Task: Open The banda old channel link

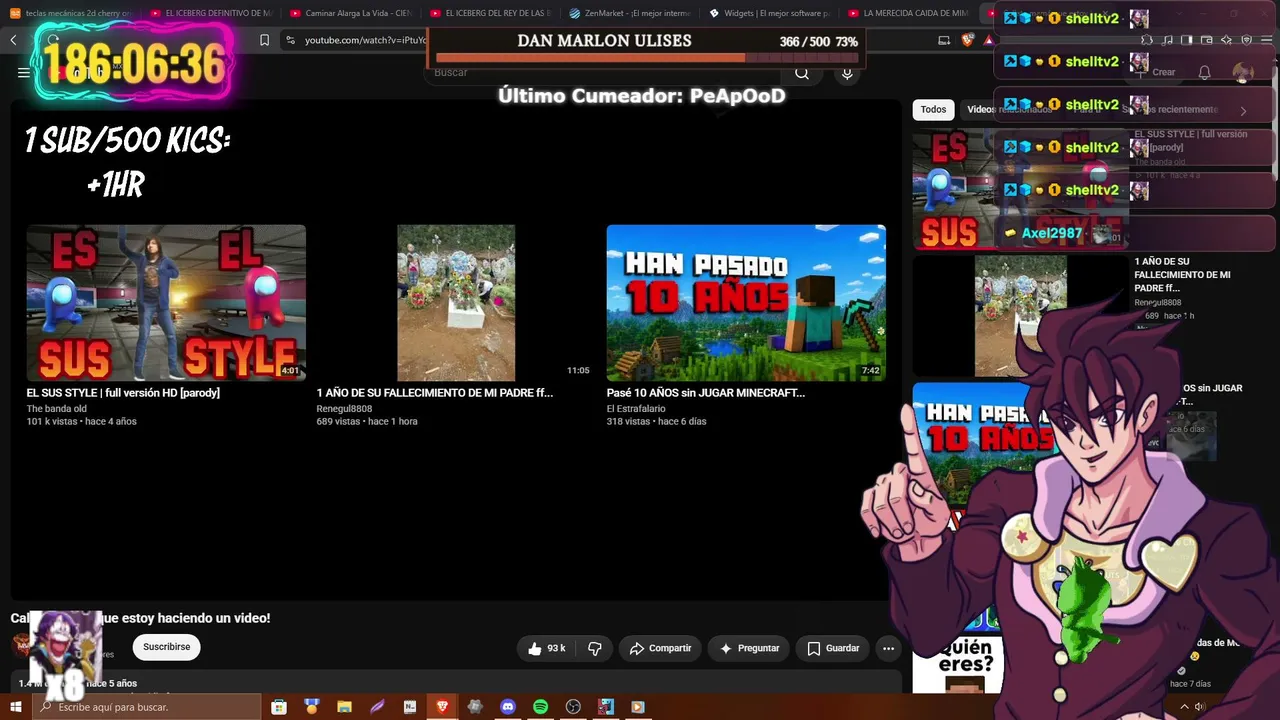Action: click(x=56, y=409)
